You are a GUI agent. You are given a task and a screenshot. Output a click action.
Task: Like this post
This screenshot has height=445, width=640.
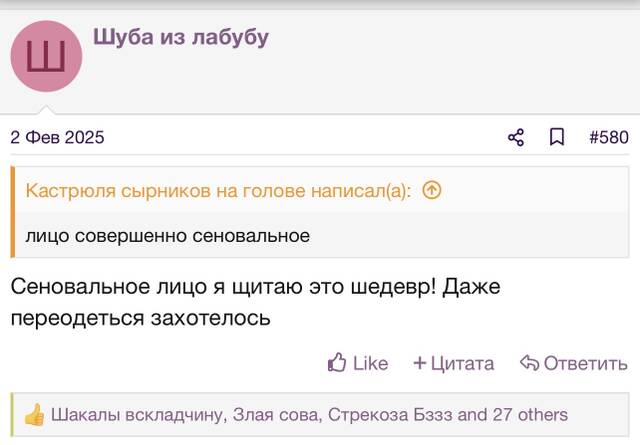click(358, 363)
